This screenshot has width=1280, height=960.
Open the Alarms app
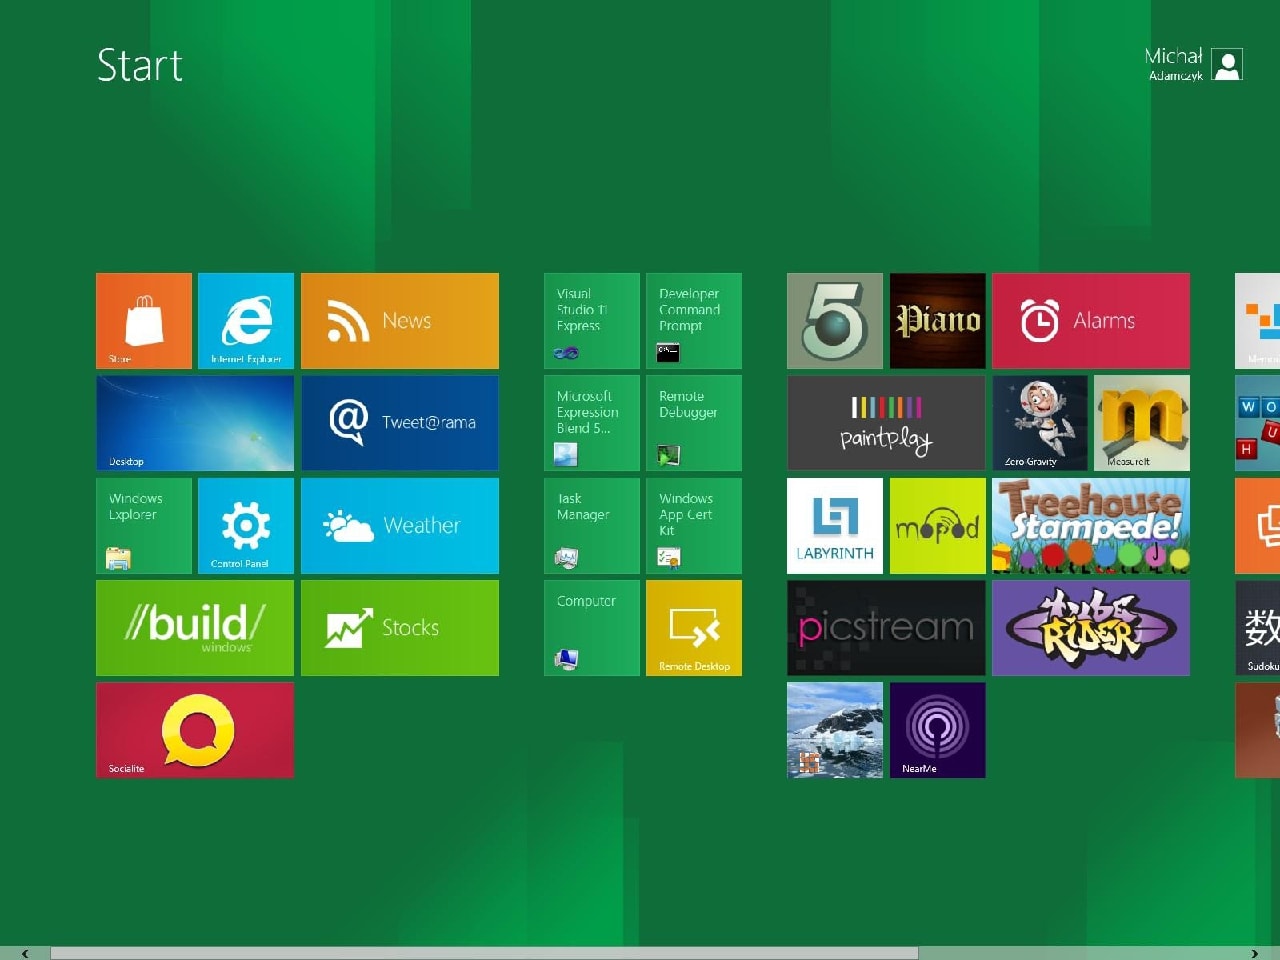(1090, 320)
